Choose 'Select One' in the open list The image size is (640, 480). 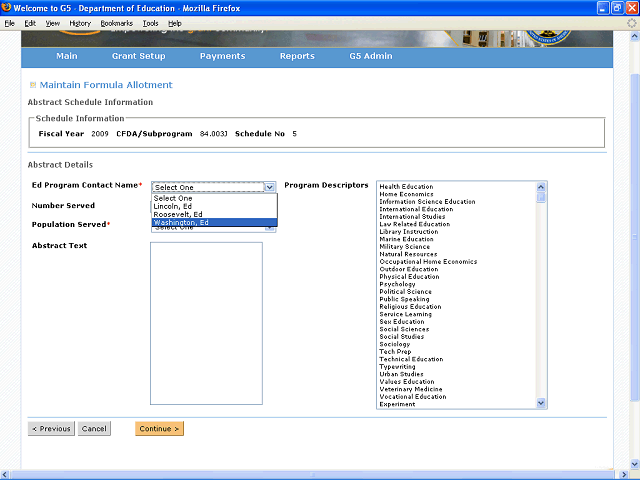pyautogui.click(x=214, y=198)
